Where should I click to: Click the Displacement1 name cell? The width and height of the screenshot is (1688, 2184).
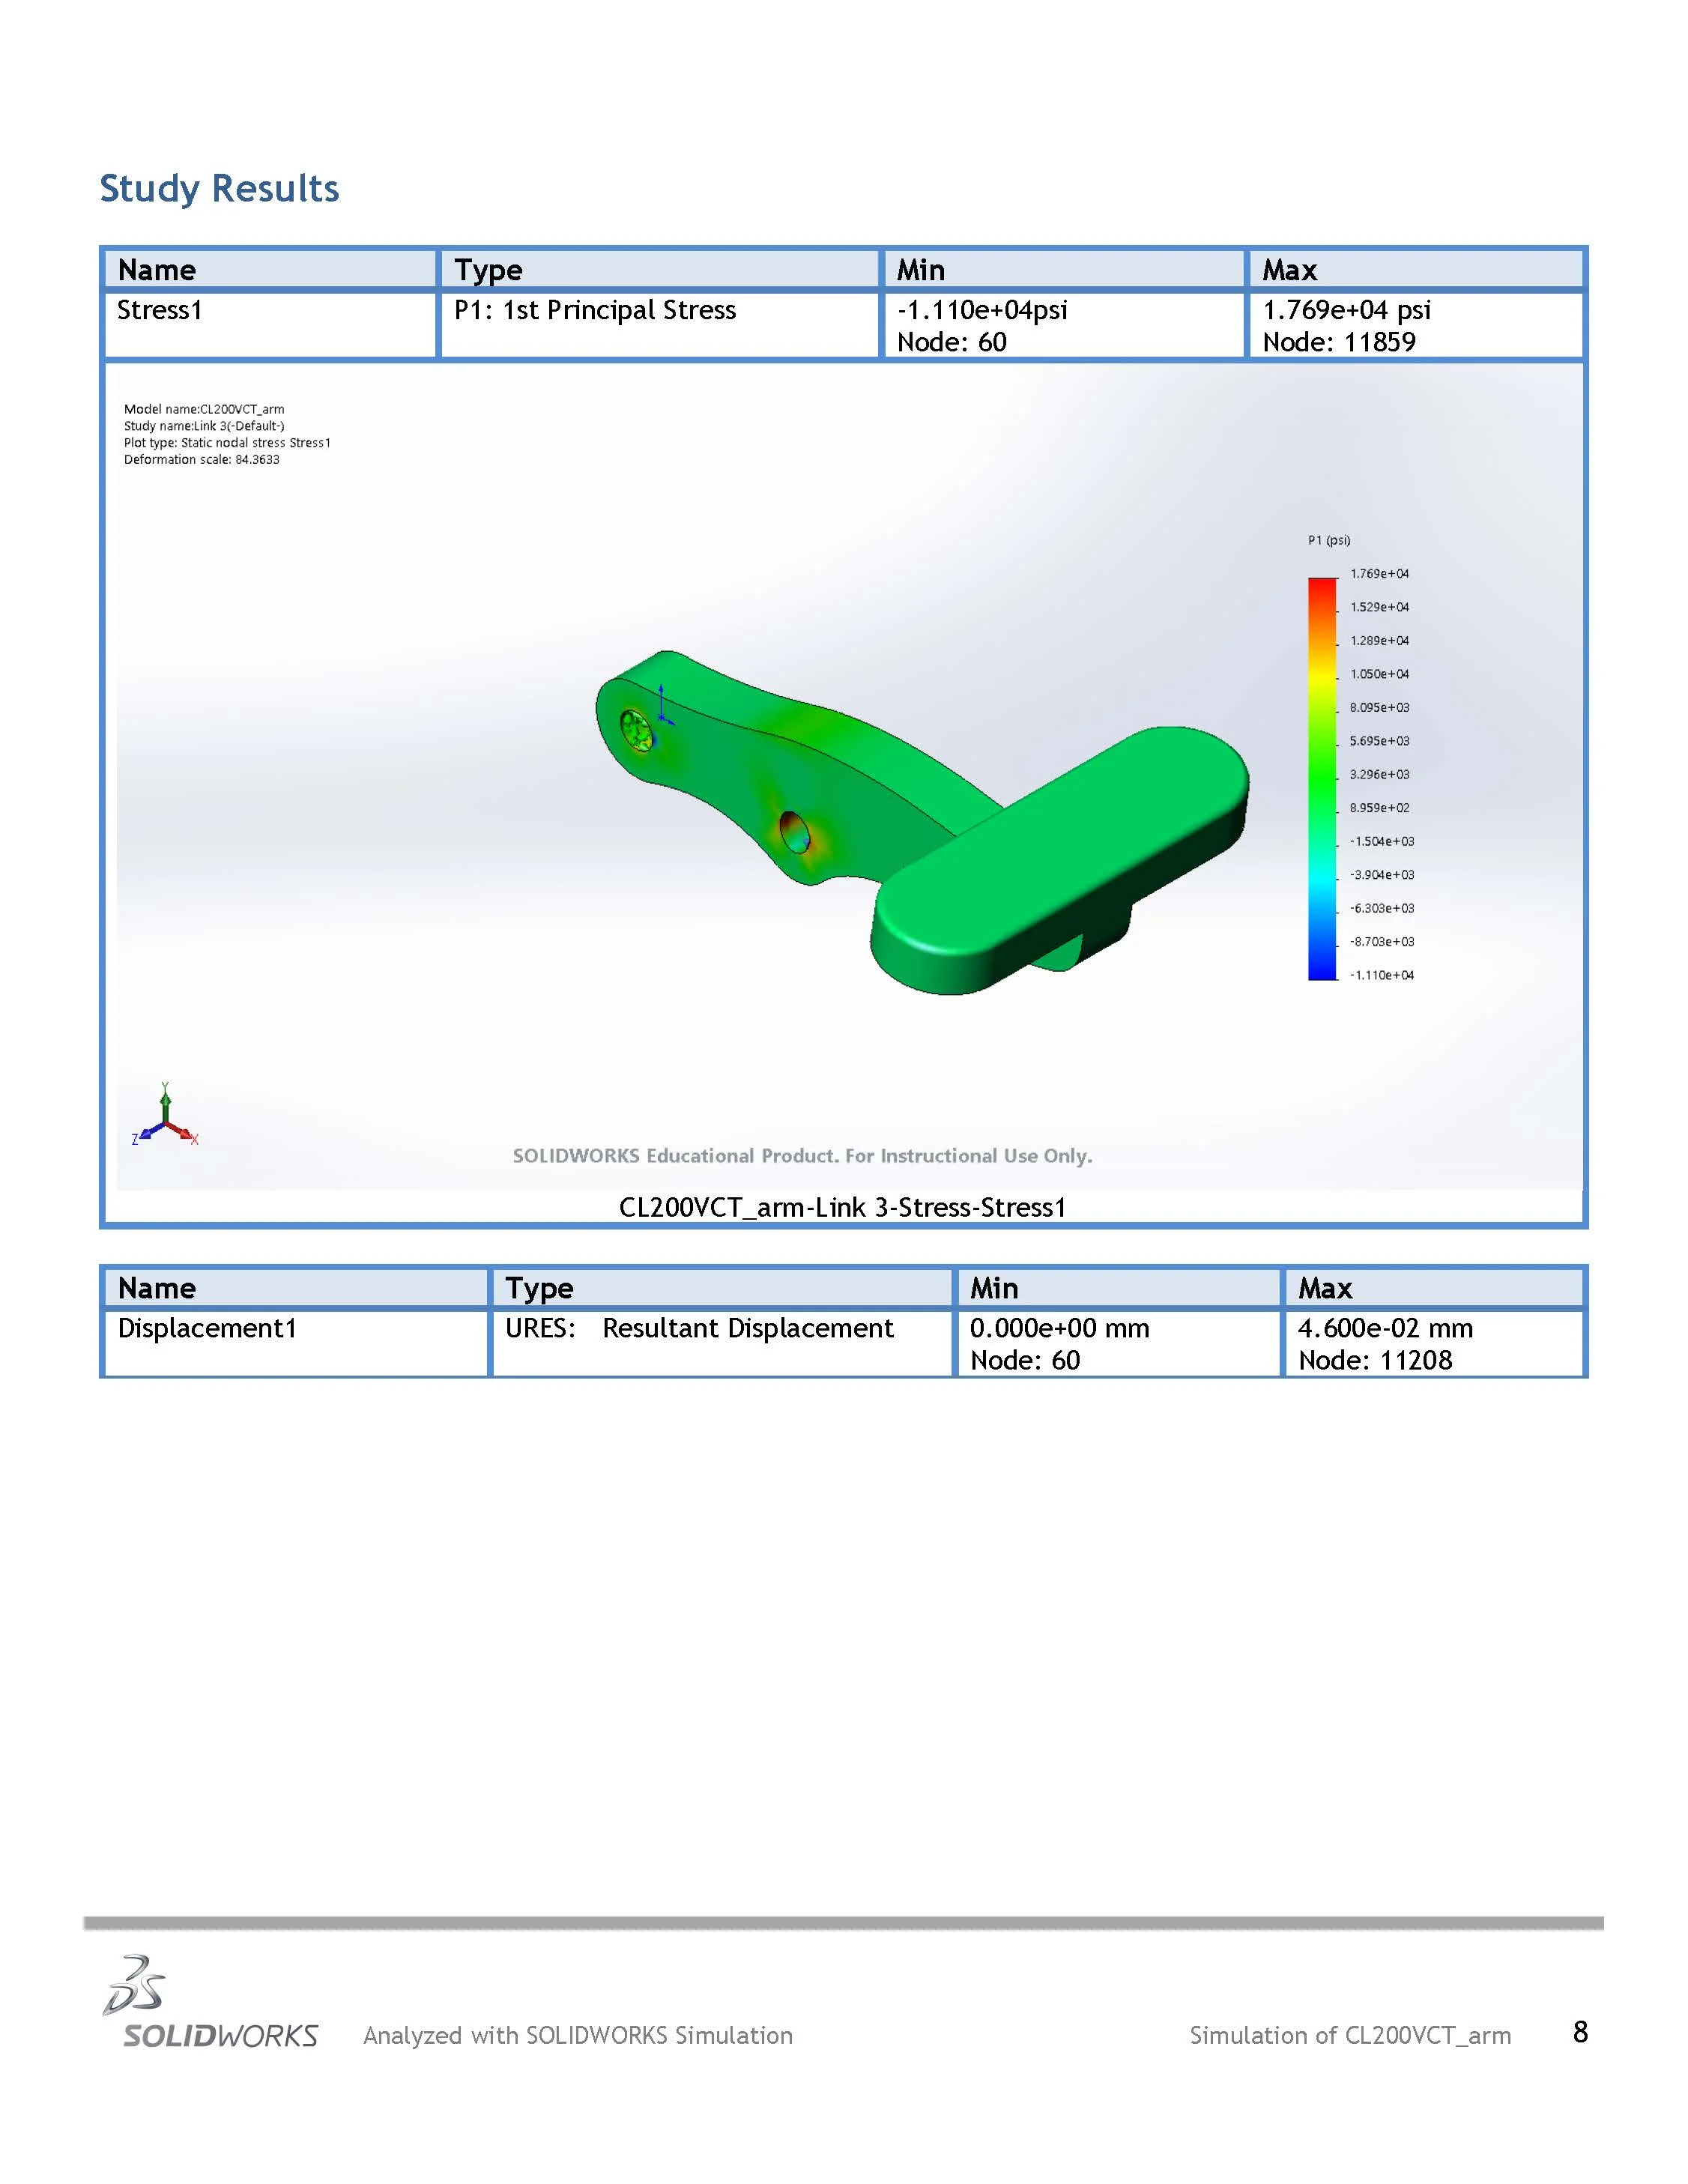tap(207, 1329)
